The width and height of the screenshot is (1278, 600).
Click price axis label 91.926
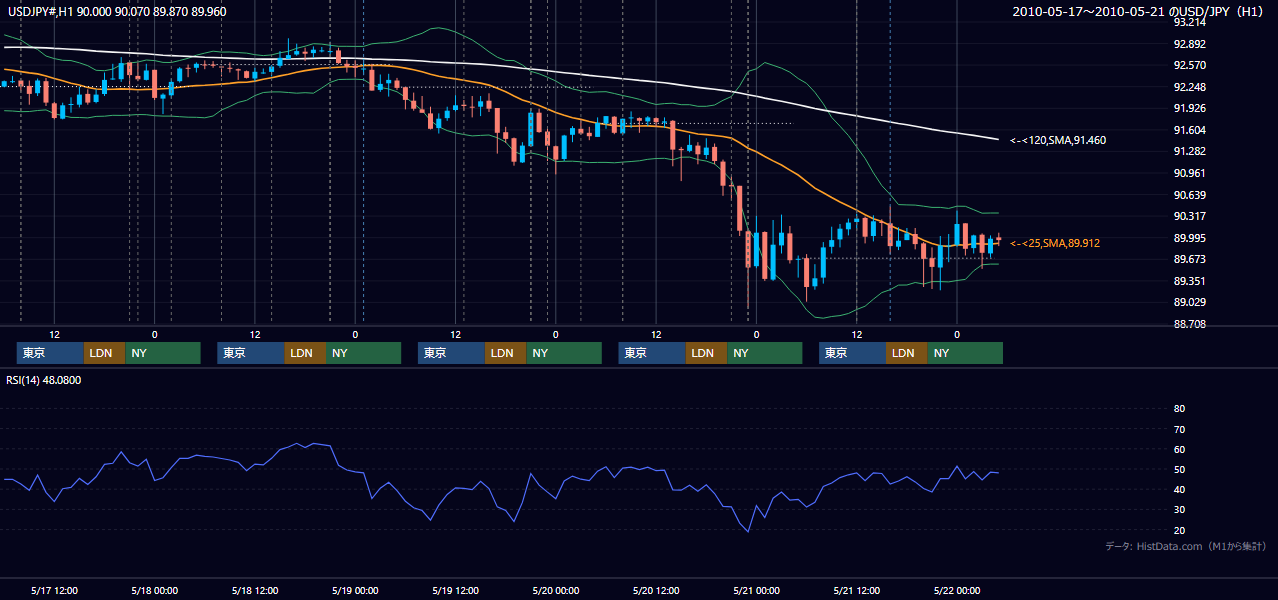click(1190, 108)
